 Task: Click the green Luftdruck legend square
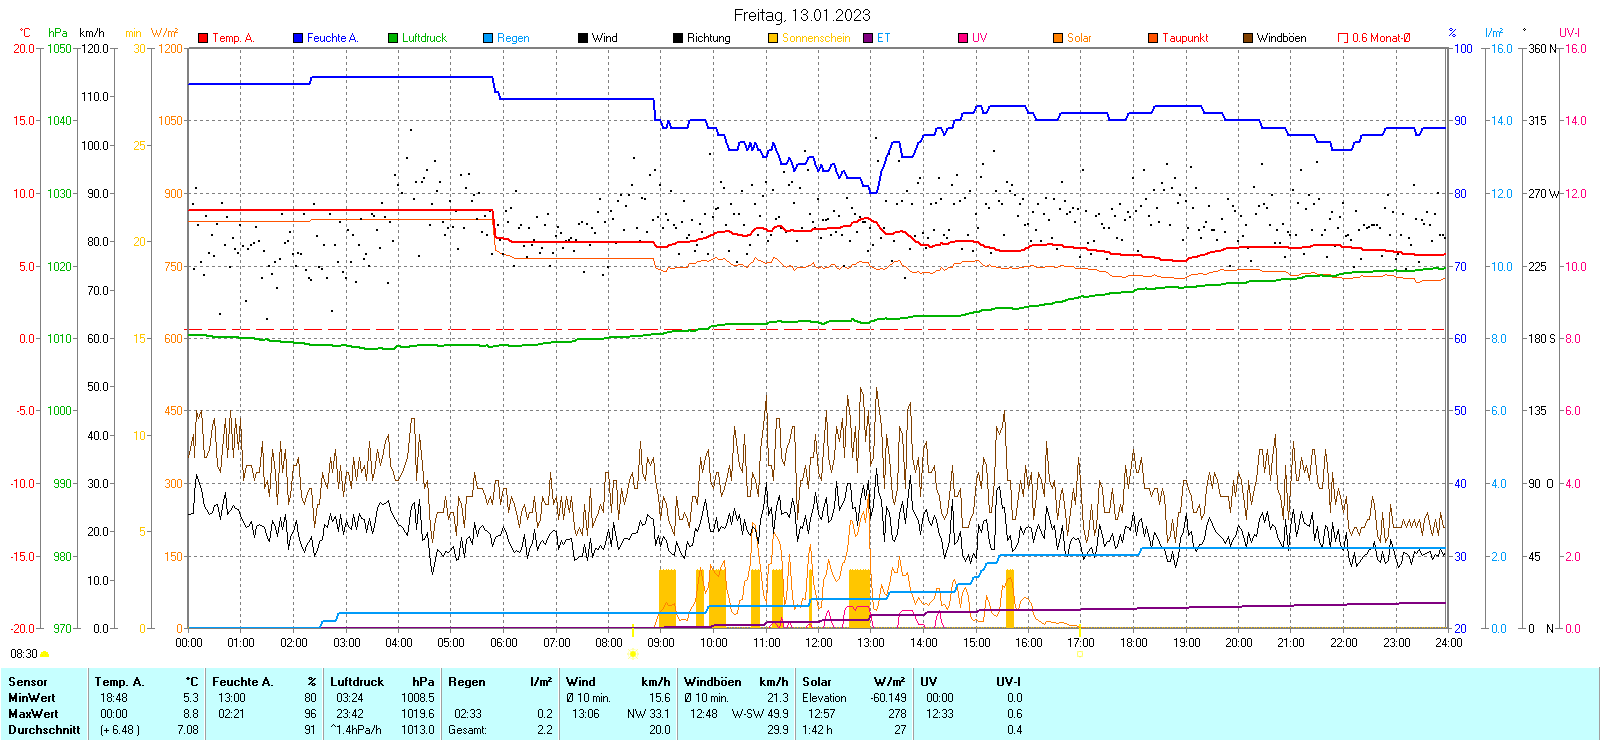[393, 38]
